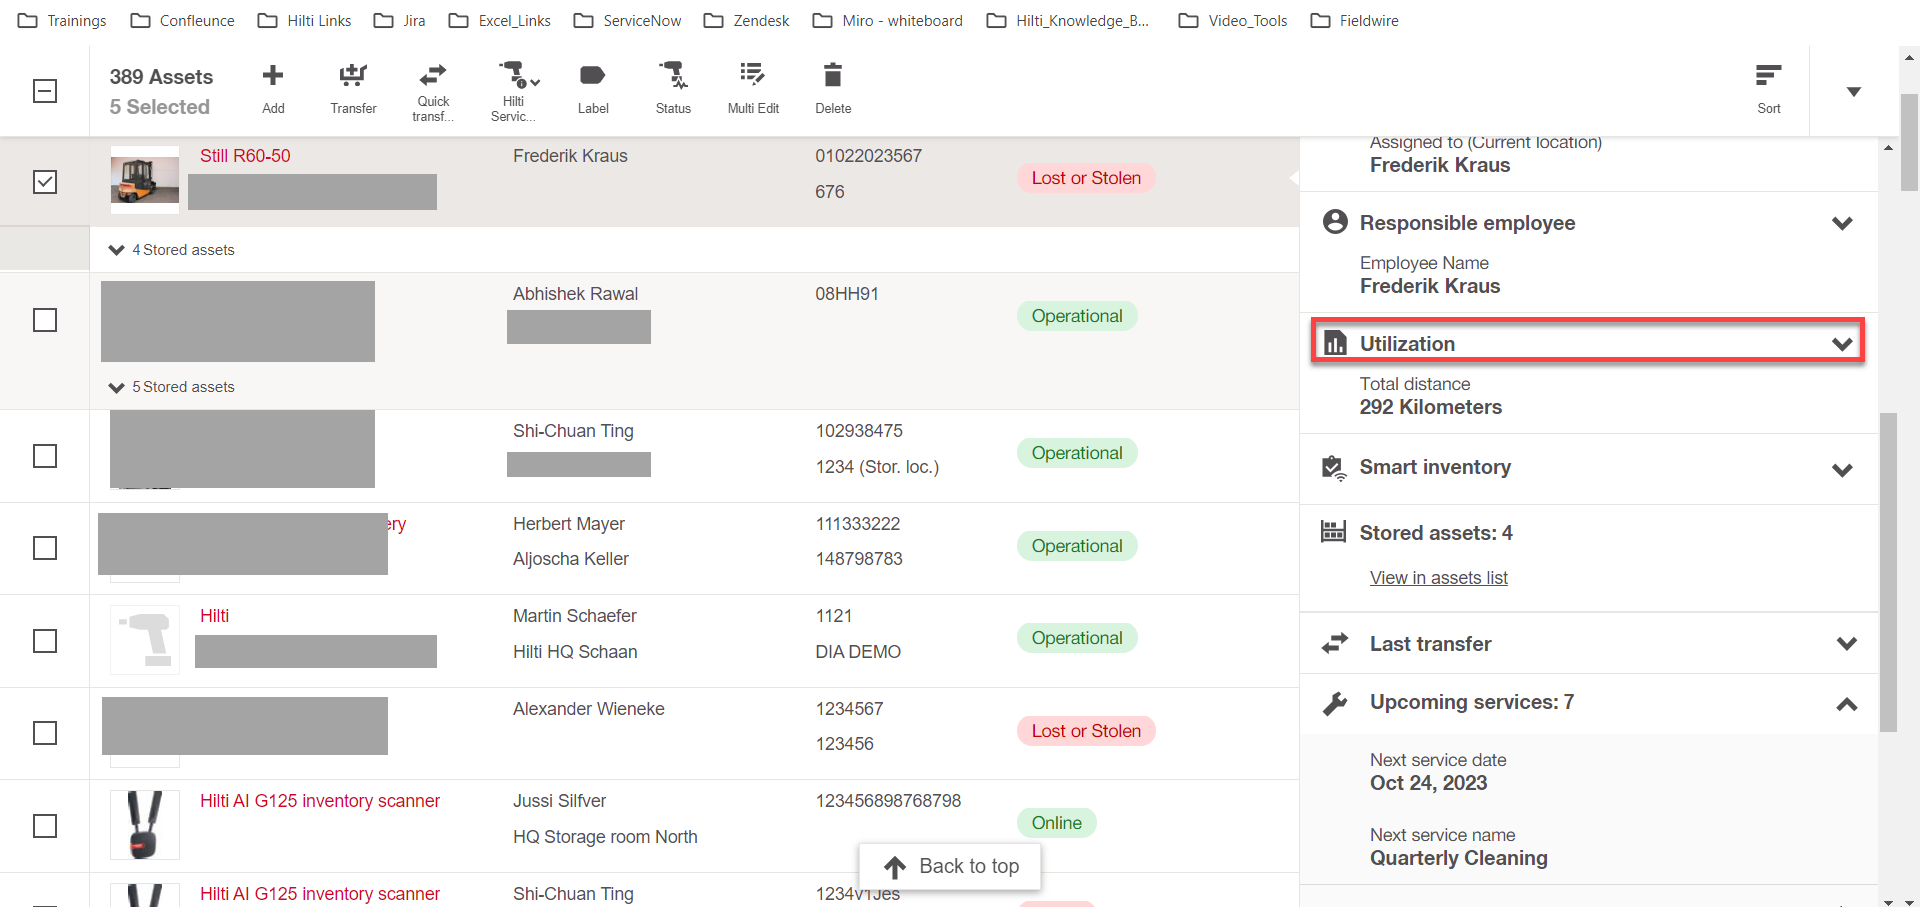1920x907 pixels.
Task: Click the Smart inventory icon
Action: (x=1334, y=468)
